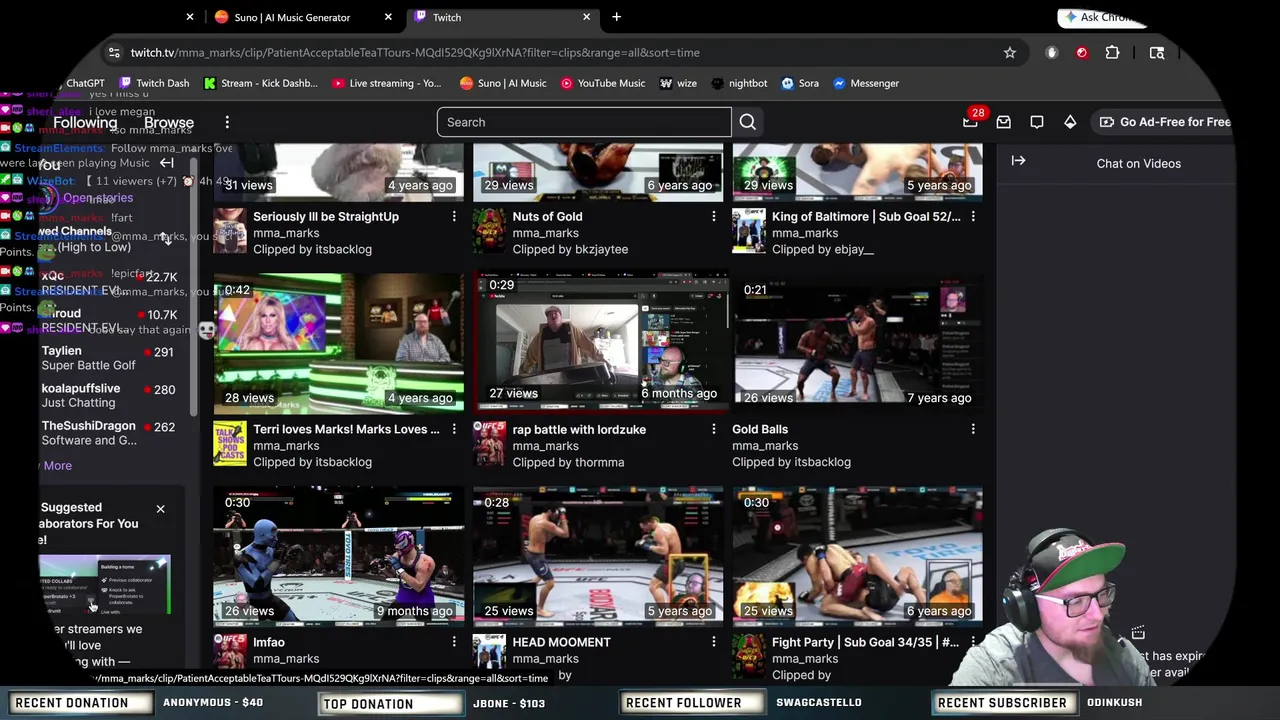The height and width of the screenshot is (720, 1280).
Task: Open mma_marks channel under Gold Balls
Action: pyautogui.click(x=765, y=446)
